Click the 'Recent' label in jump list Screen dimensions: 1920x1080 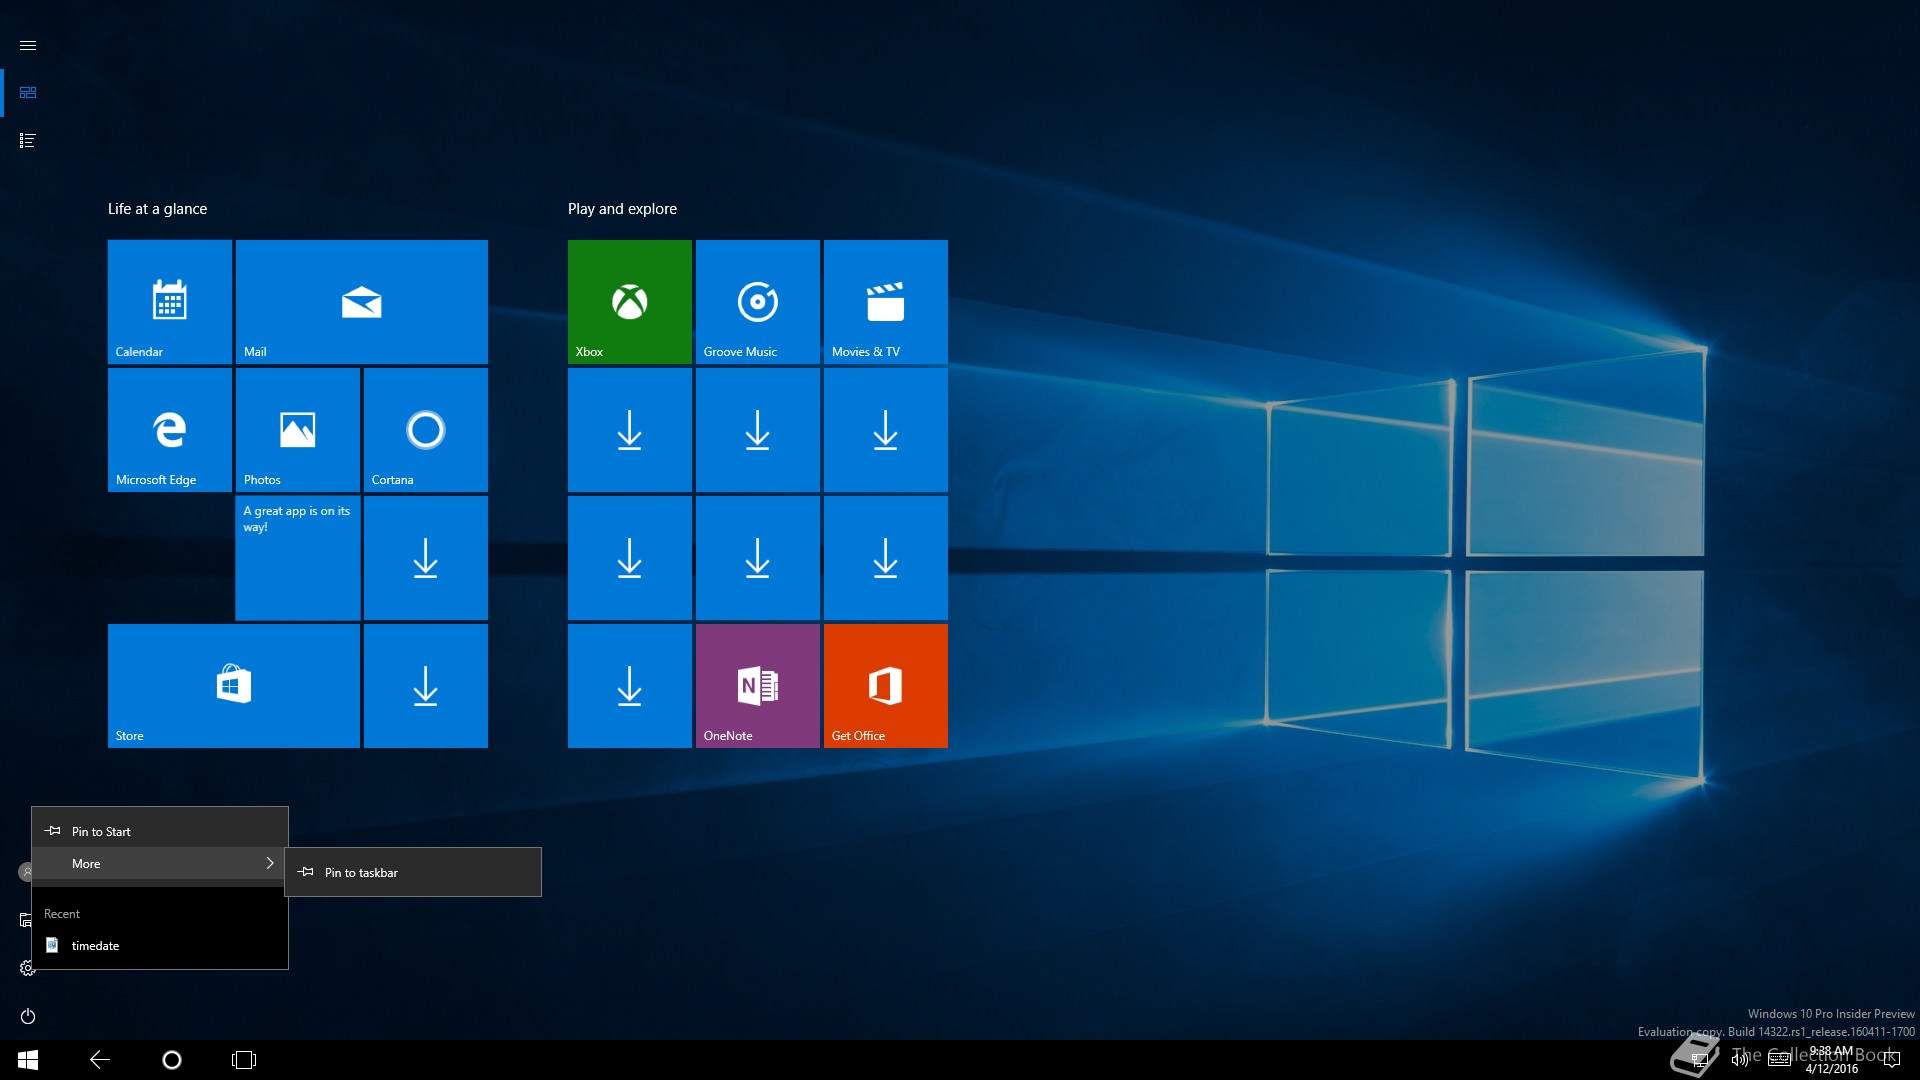pos(62,914)
